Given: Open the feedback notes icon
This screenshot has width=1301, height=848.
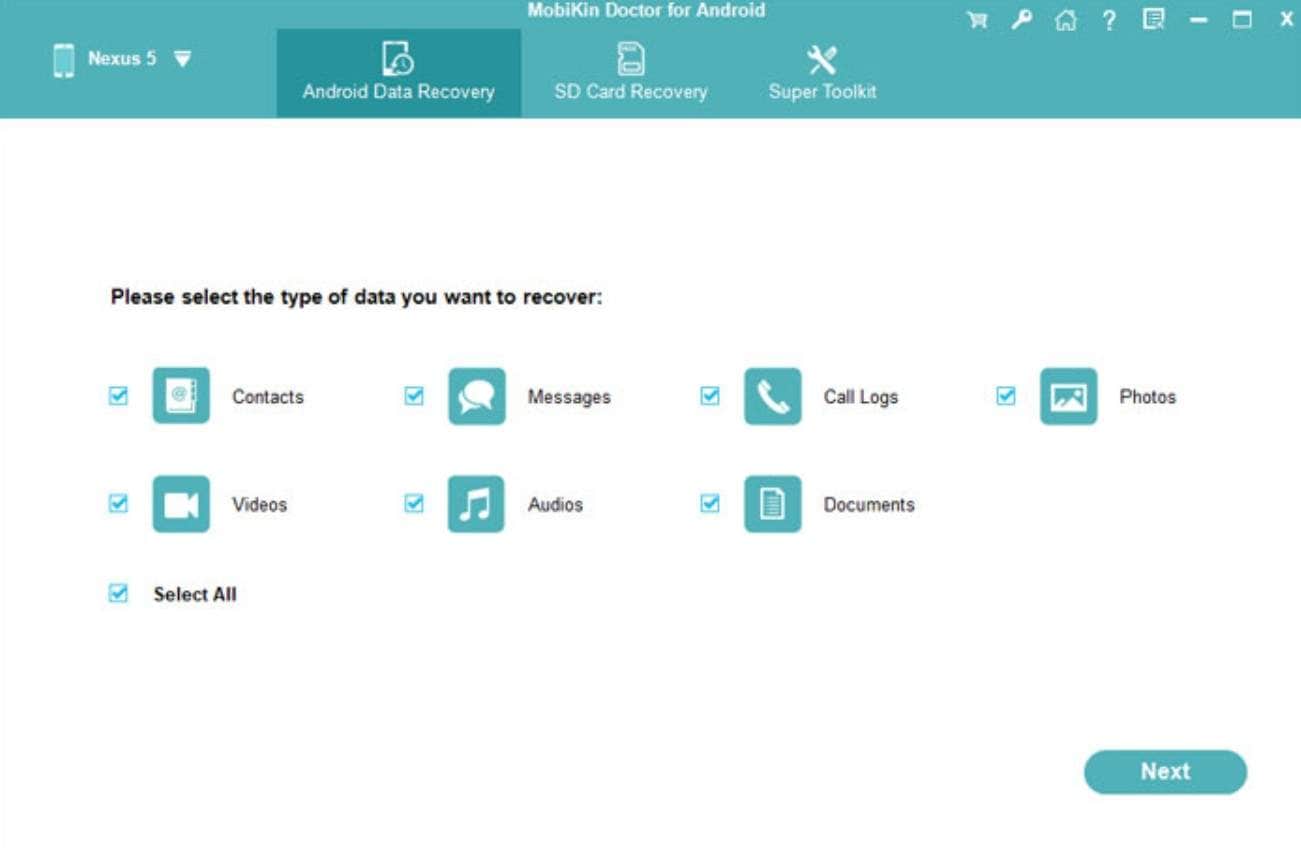Looking at the screenshot, I should coord(1154,19).
